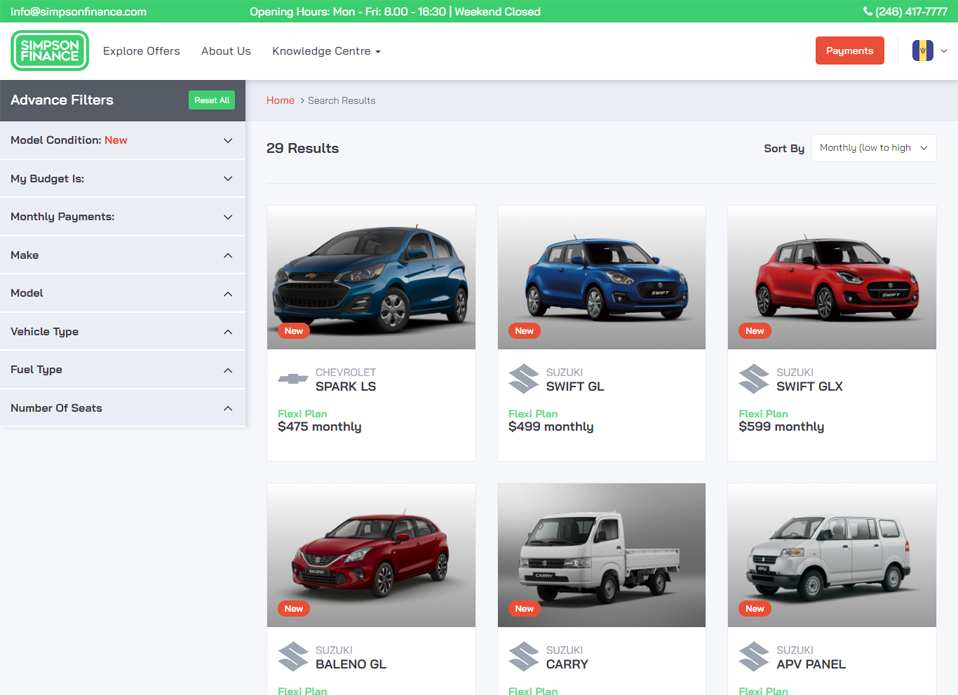Open the Suzuki APV Panel van photo

pyautogui.click(x=832, y=555)
